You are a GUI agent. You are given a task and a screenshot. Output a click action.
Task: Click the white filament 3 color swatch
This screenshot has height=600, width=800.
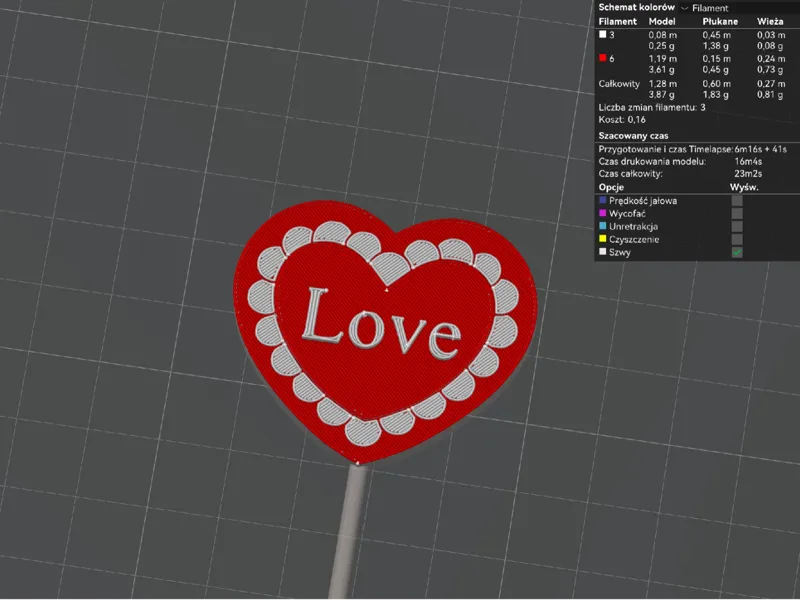click(603, 34)
